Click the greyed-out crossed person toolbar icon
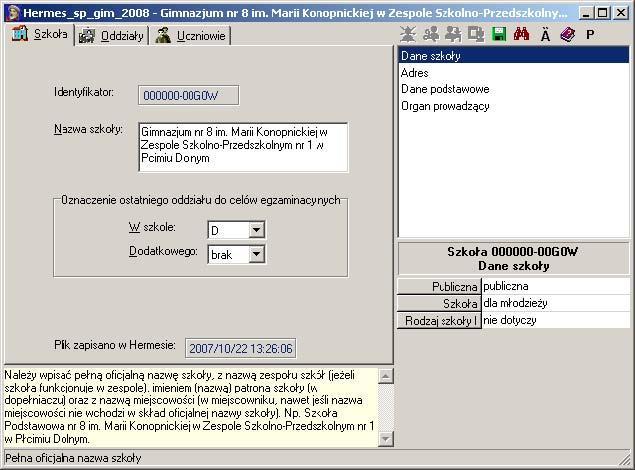The height and width of the screenshot is (470, 635). pyautogui.click(x=408, y=34)
